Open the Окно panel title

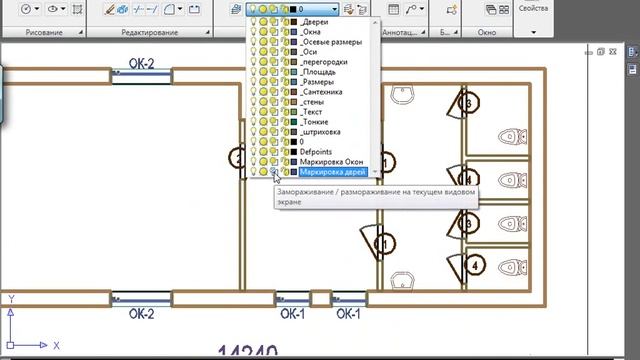coord(487,32)
